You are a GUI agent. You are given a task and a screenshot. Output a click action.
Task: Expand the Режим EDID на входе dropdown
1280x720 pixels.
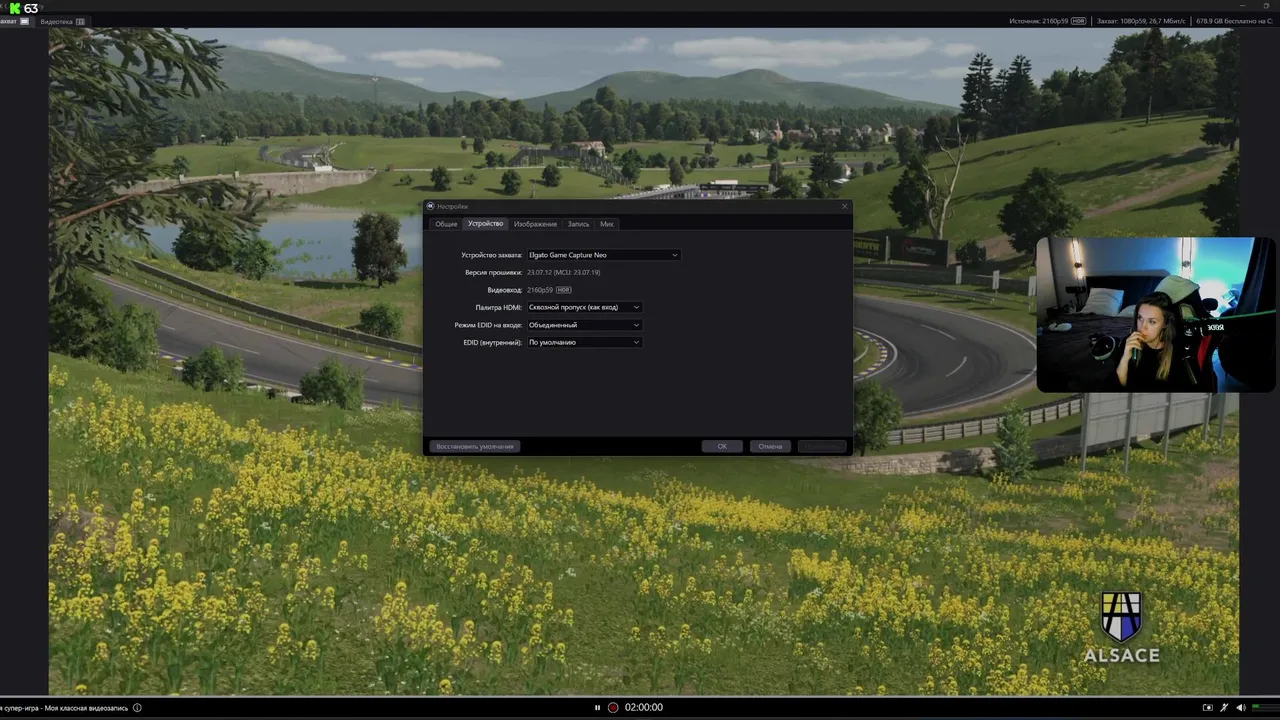[584, 325]
